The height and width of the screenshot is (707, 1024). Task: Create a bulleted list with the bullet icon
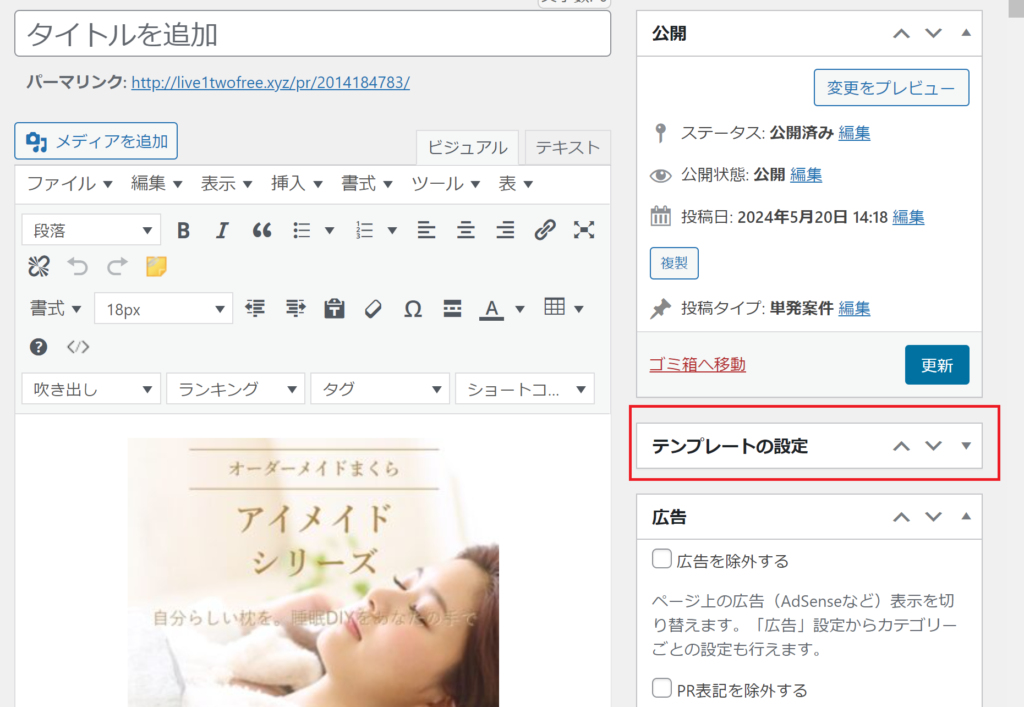click(x=302, y=230)
